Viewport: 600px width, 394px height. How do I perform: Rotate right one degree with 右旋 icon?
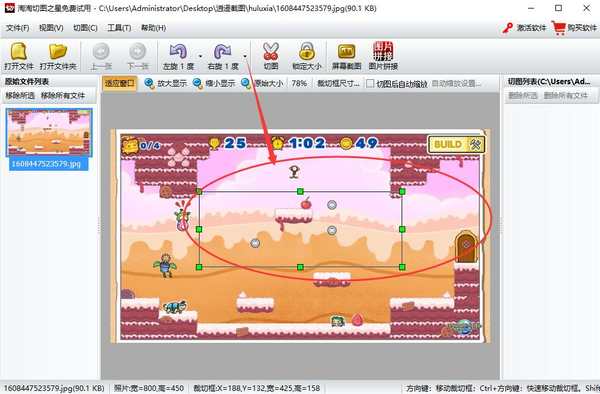(223, 51)
